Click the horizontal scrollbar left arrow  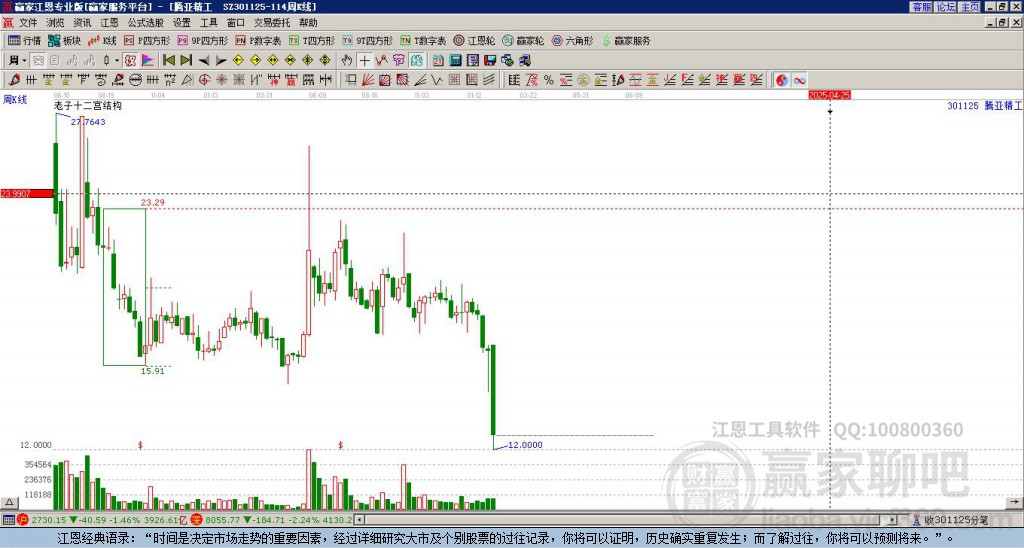pos(360,520)
